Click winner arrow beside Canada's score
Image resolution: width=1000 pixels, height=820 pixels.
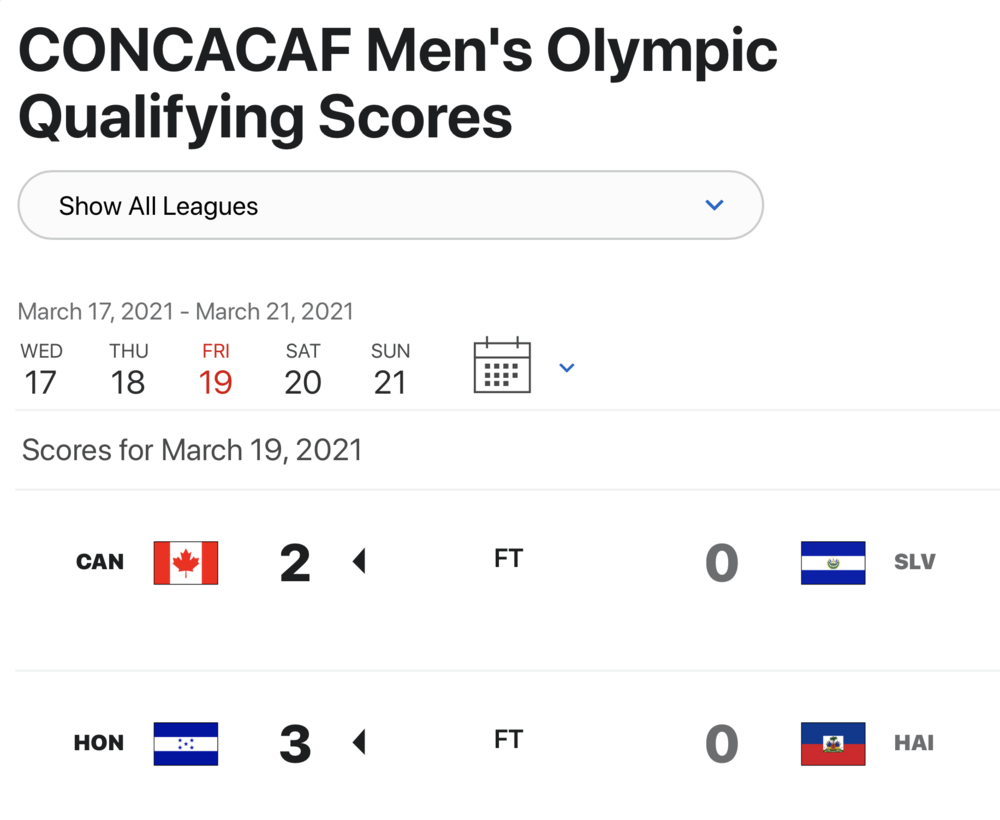359,562
